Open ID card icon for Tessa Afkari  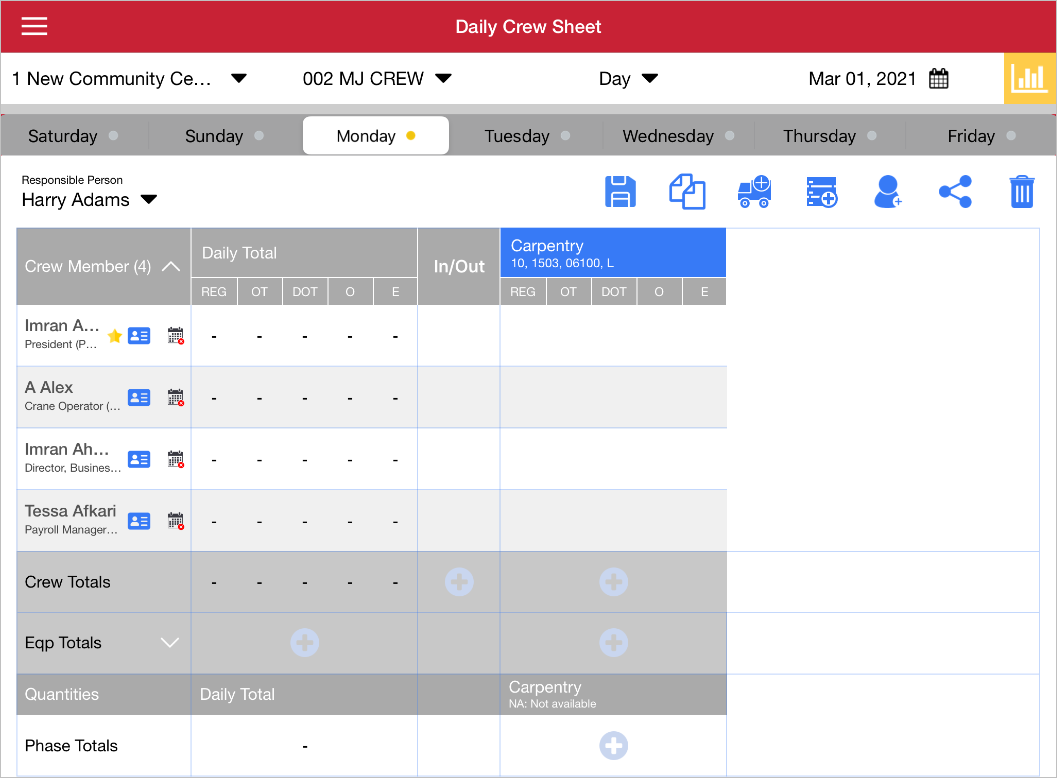click(x=139, y=521)
